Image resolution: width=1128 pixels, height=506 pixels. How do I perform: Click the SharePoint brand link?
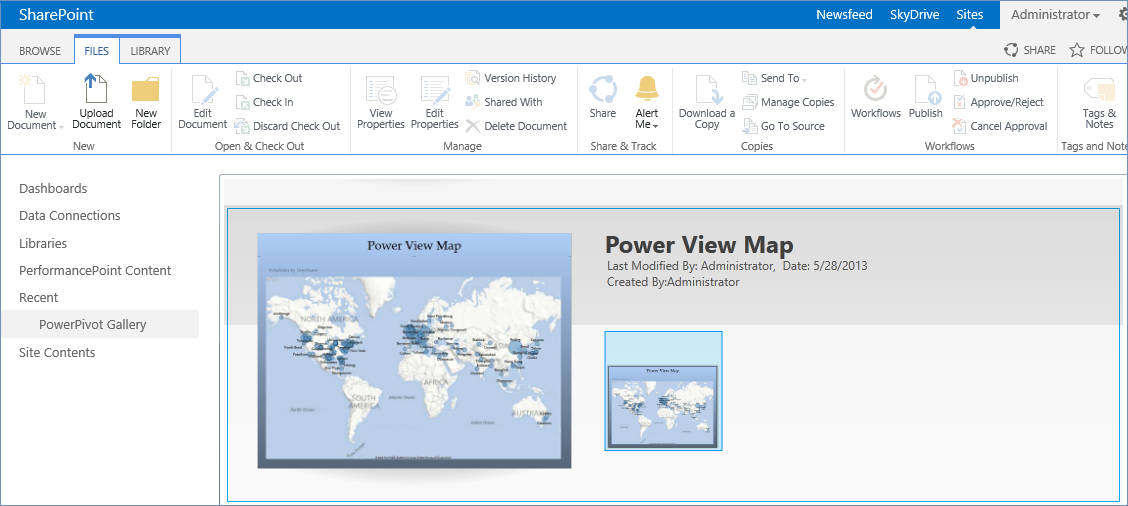56,14
